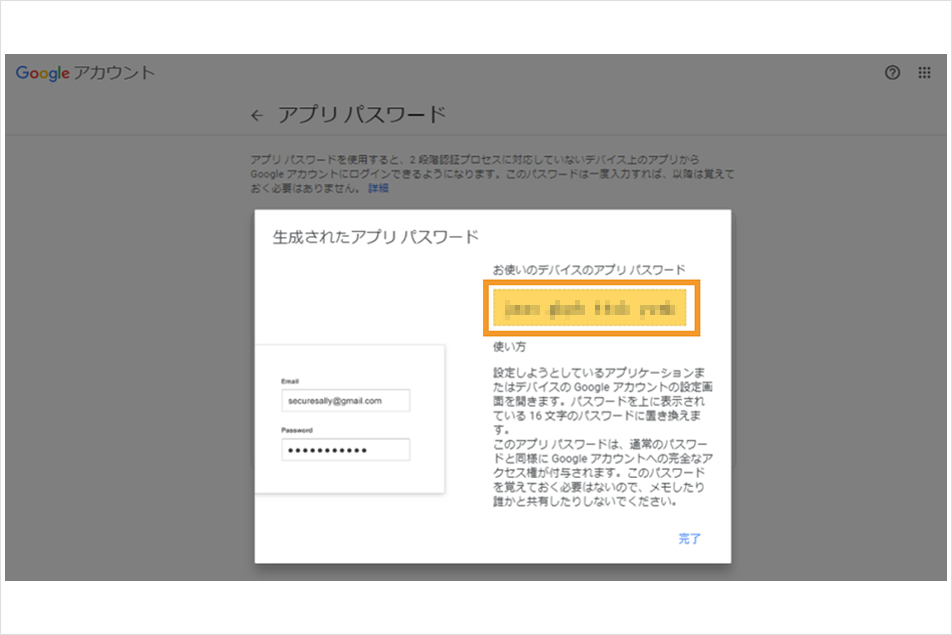This screenshot has width=952, height=635.
Task: Click the help question mark icon
Action: [x=892, y=73]
